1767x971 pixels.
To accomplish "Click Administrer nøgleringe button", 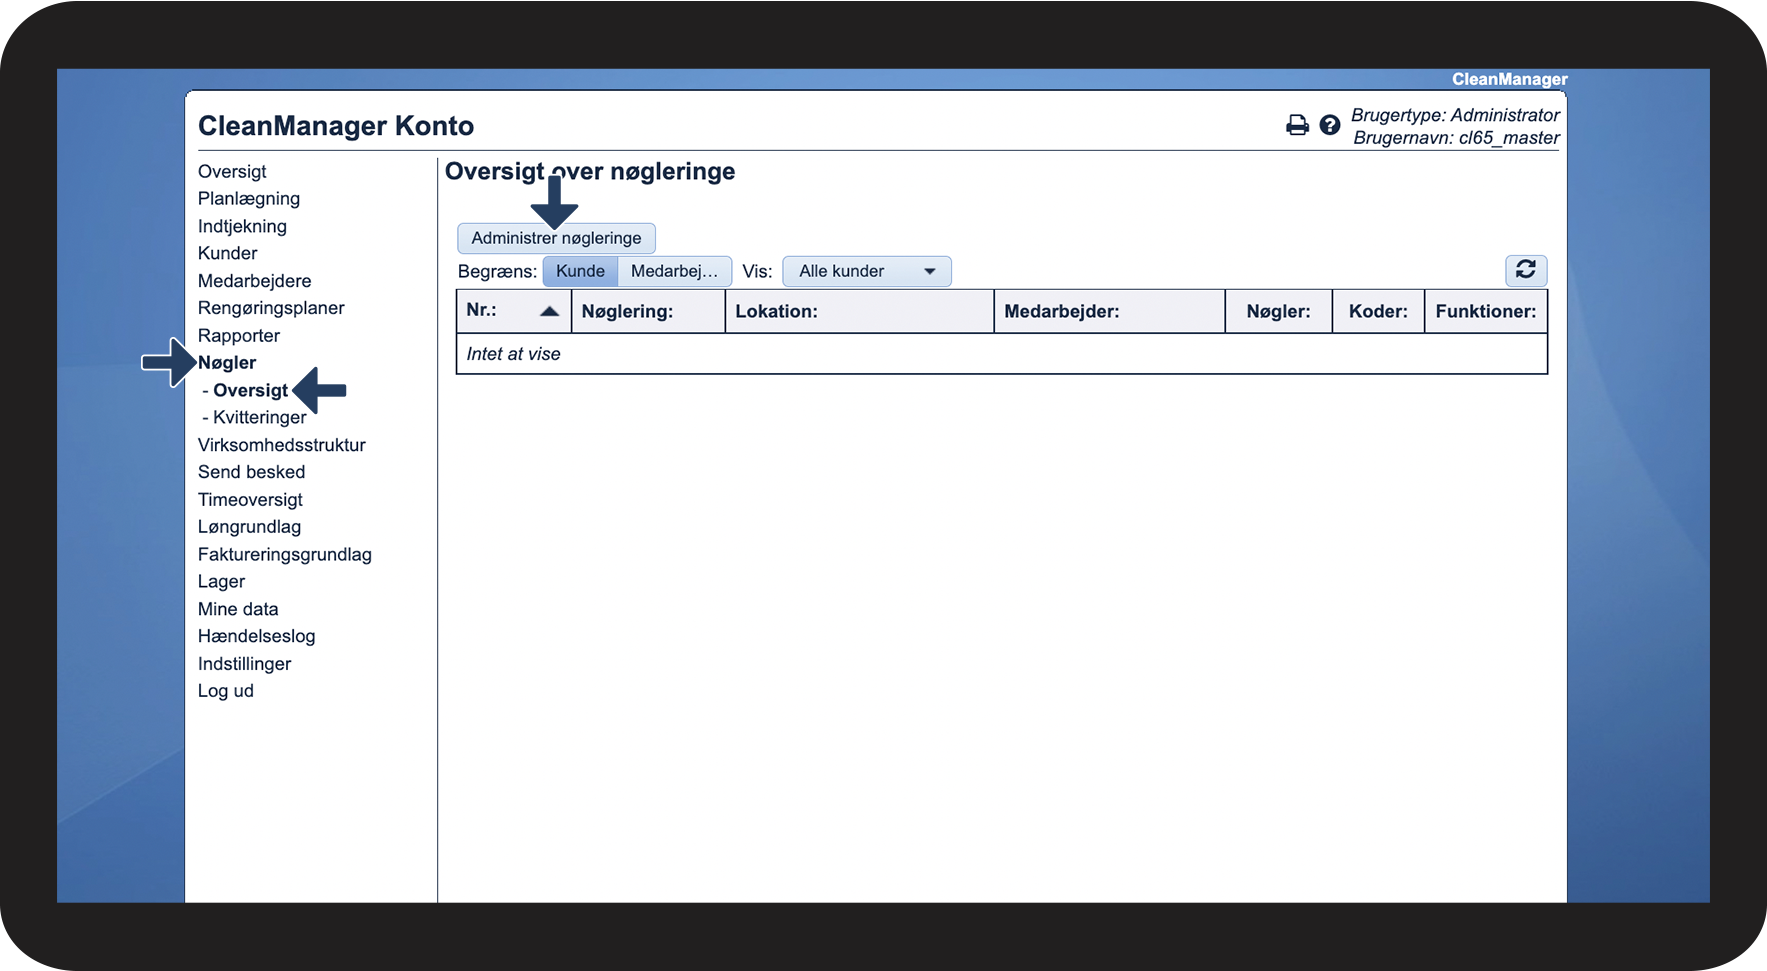I will [556, 238].
